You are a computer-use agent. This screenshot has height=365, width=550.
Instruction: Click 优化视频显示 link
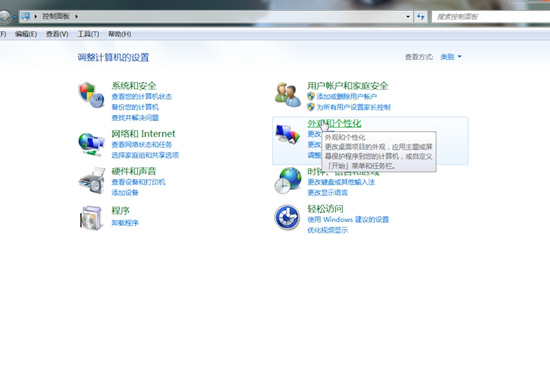pyautogui.click(x=328, y=230)
